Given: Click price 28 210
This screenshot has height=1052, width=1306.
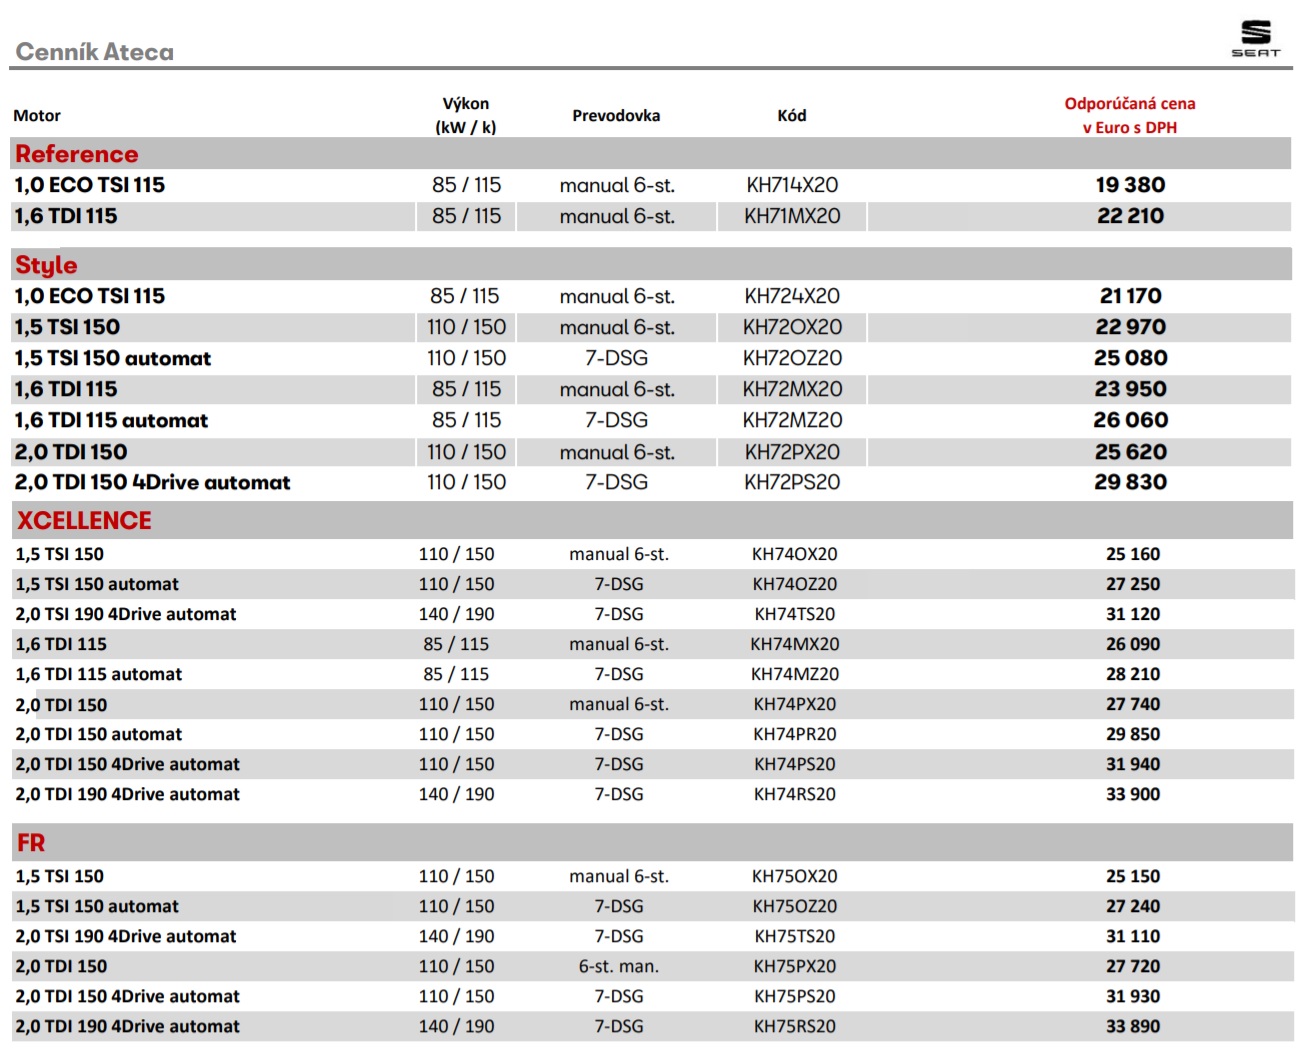Looking at the screenshot, I should (1133, 674).
